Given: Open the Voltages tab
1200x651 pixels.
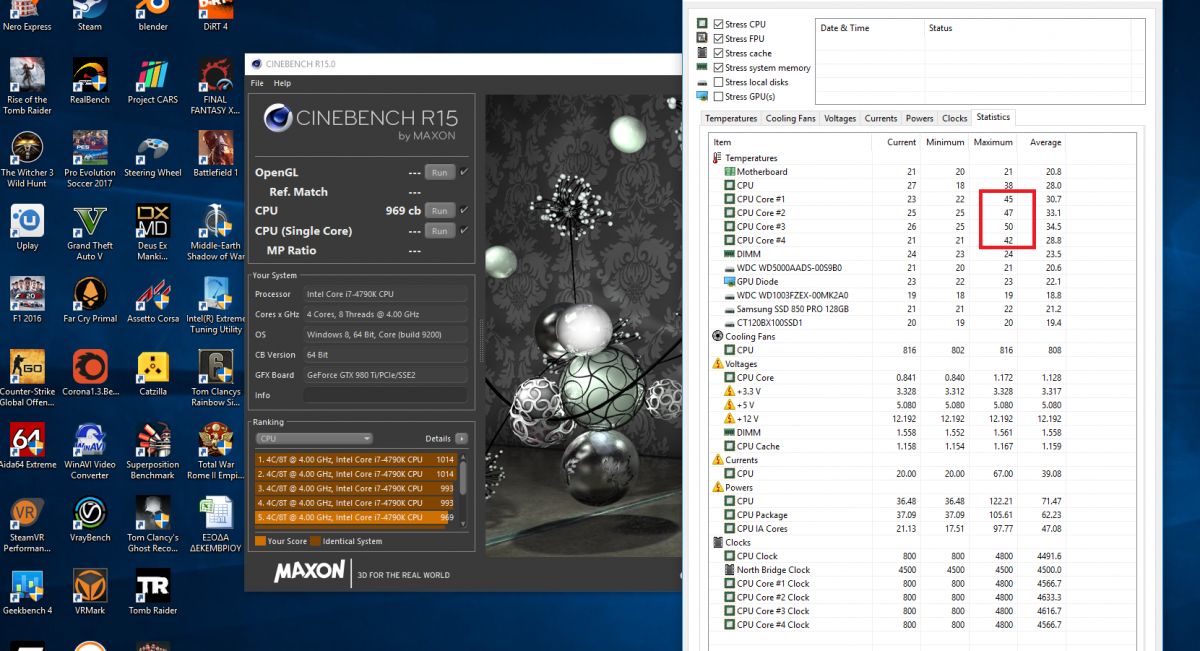Looking at the screenshot, I should pyautogui.click(x=840, y=118).
